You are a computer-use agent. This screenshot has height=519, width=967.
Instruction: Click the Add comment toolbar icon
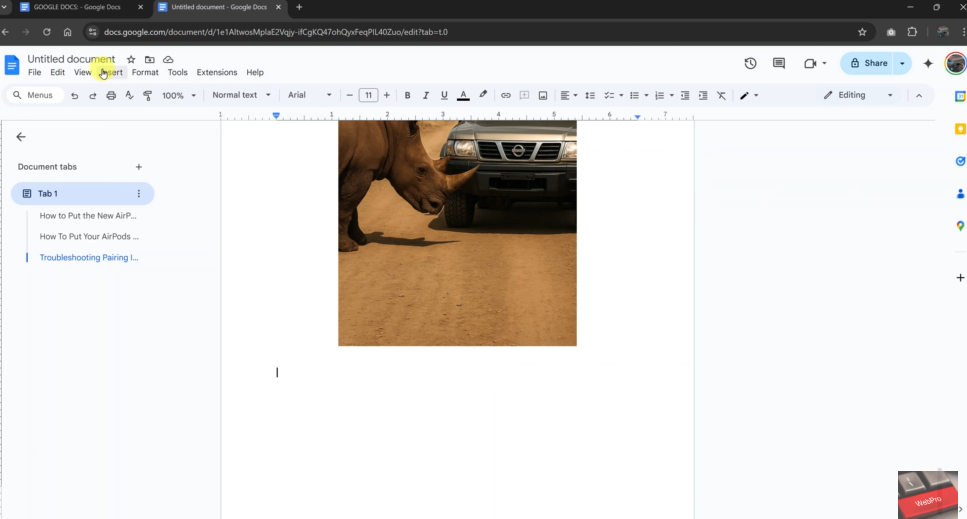tap(524, 96)
